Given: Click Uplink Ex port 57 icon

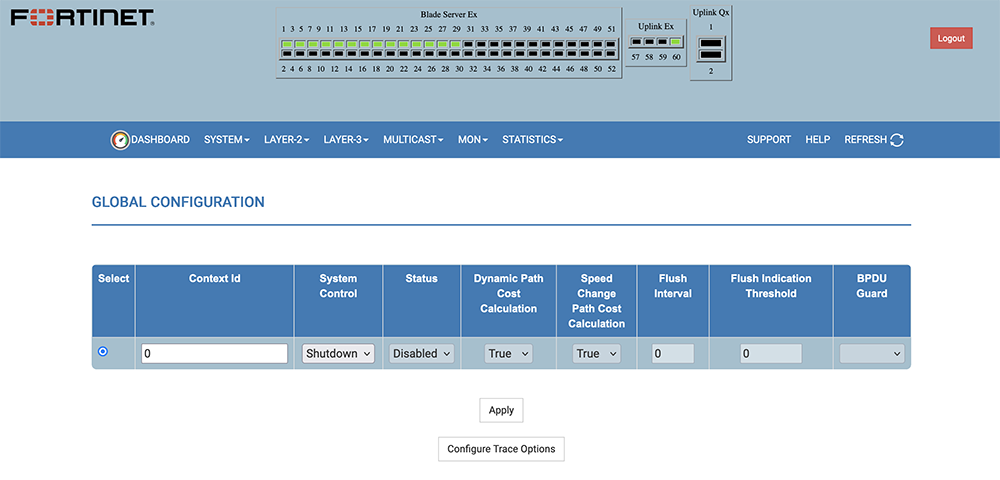Looking at the screenshot, I should pyautogui.click(x=636, y=42).
